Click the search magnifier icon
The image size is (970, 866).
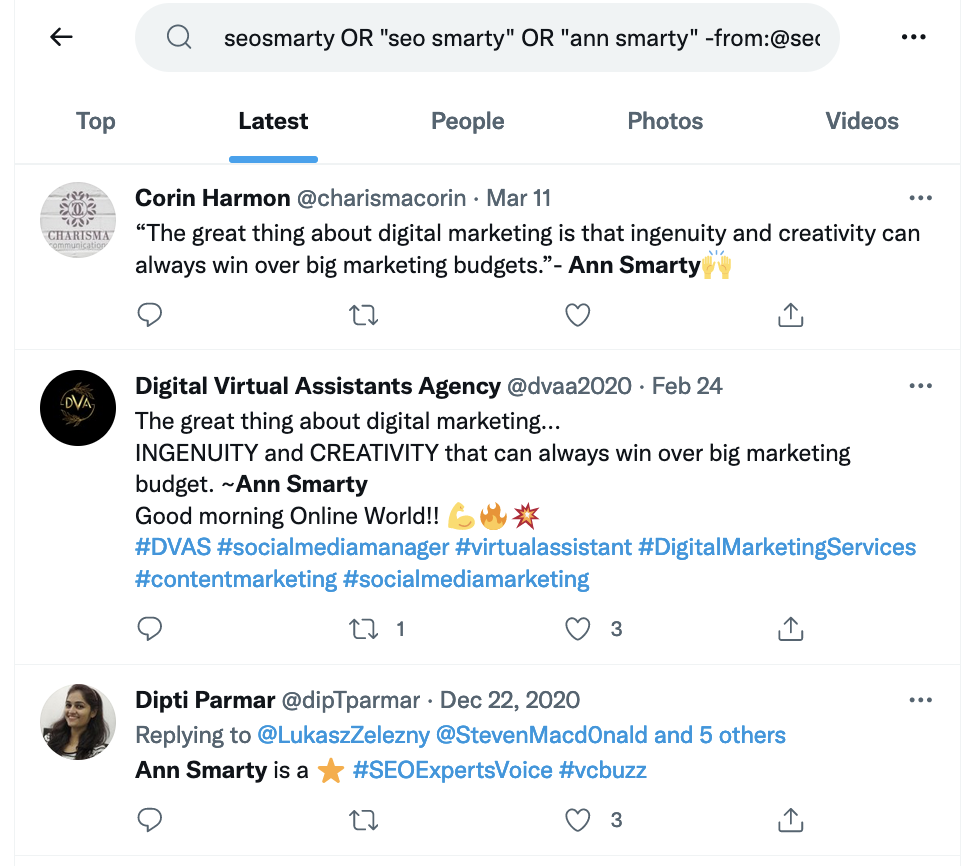179,38
